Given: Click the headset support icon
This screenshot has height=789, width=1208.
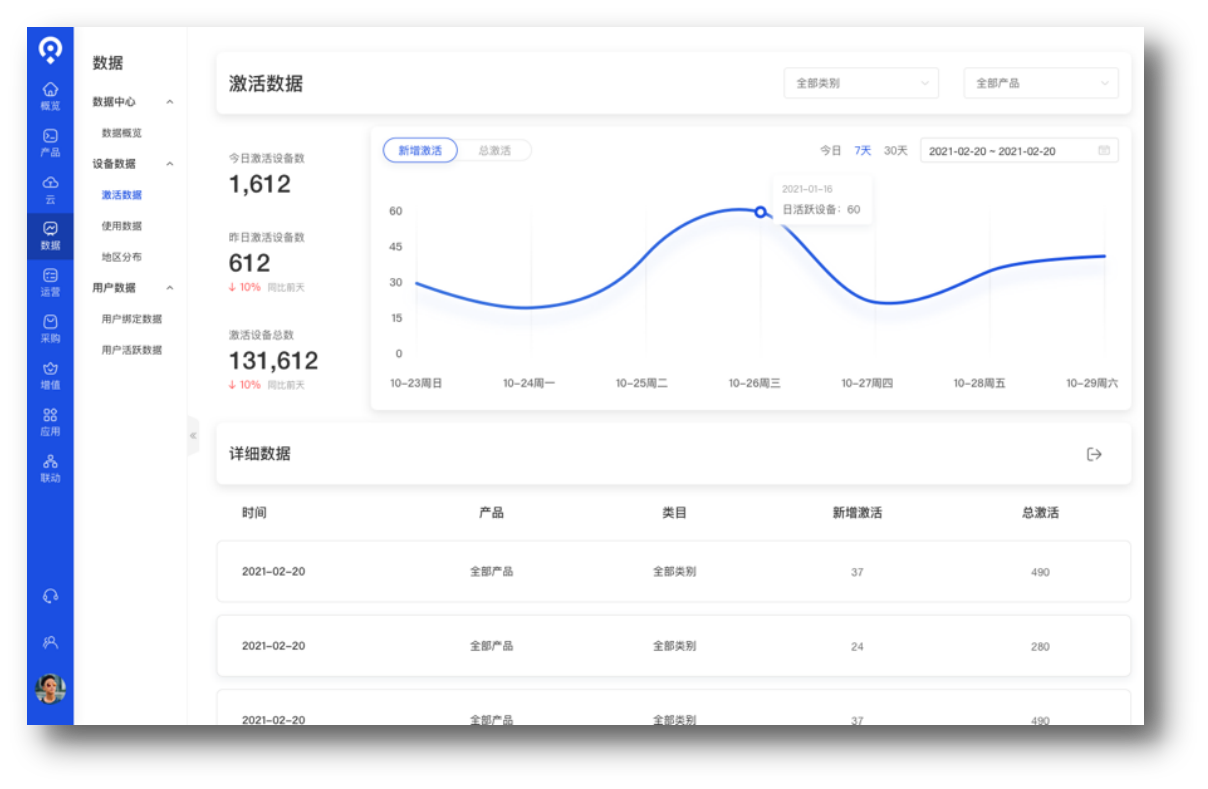Looking at the screenshot, I should pyautogui.click(x=50, y=596).
